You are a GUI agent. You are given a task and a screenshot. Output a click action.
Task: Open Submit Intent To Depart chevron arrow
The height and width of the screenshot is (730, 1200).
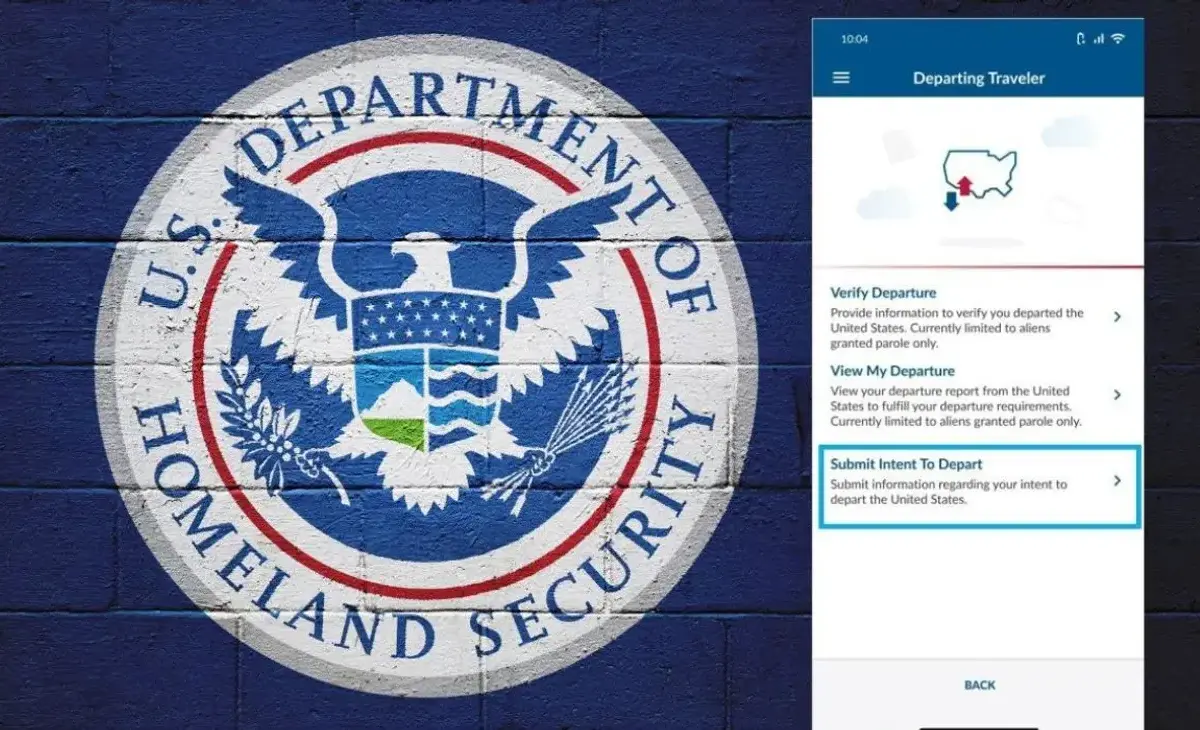click(x=1117, y=481)
